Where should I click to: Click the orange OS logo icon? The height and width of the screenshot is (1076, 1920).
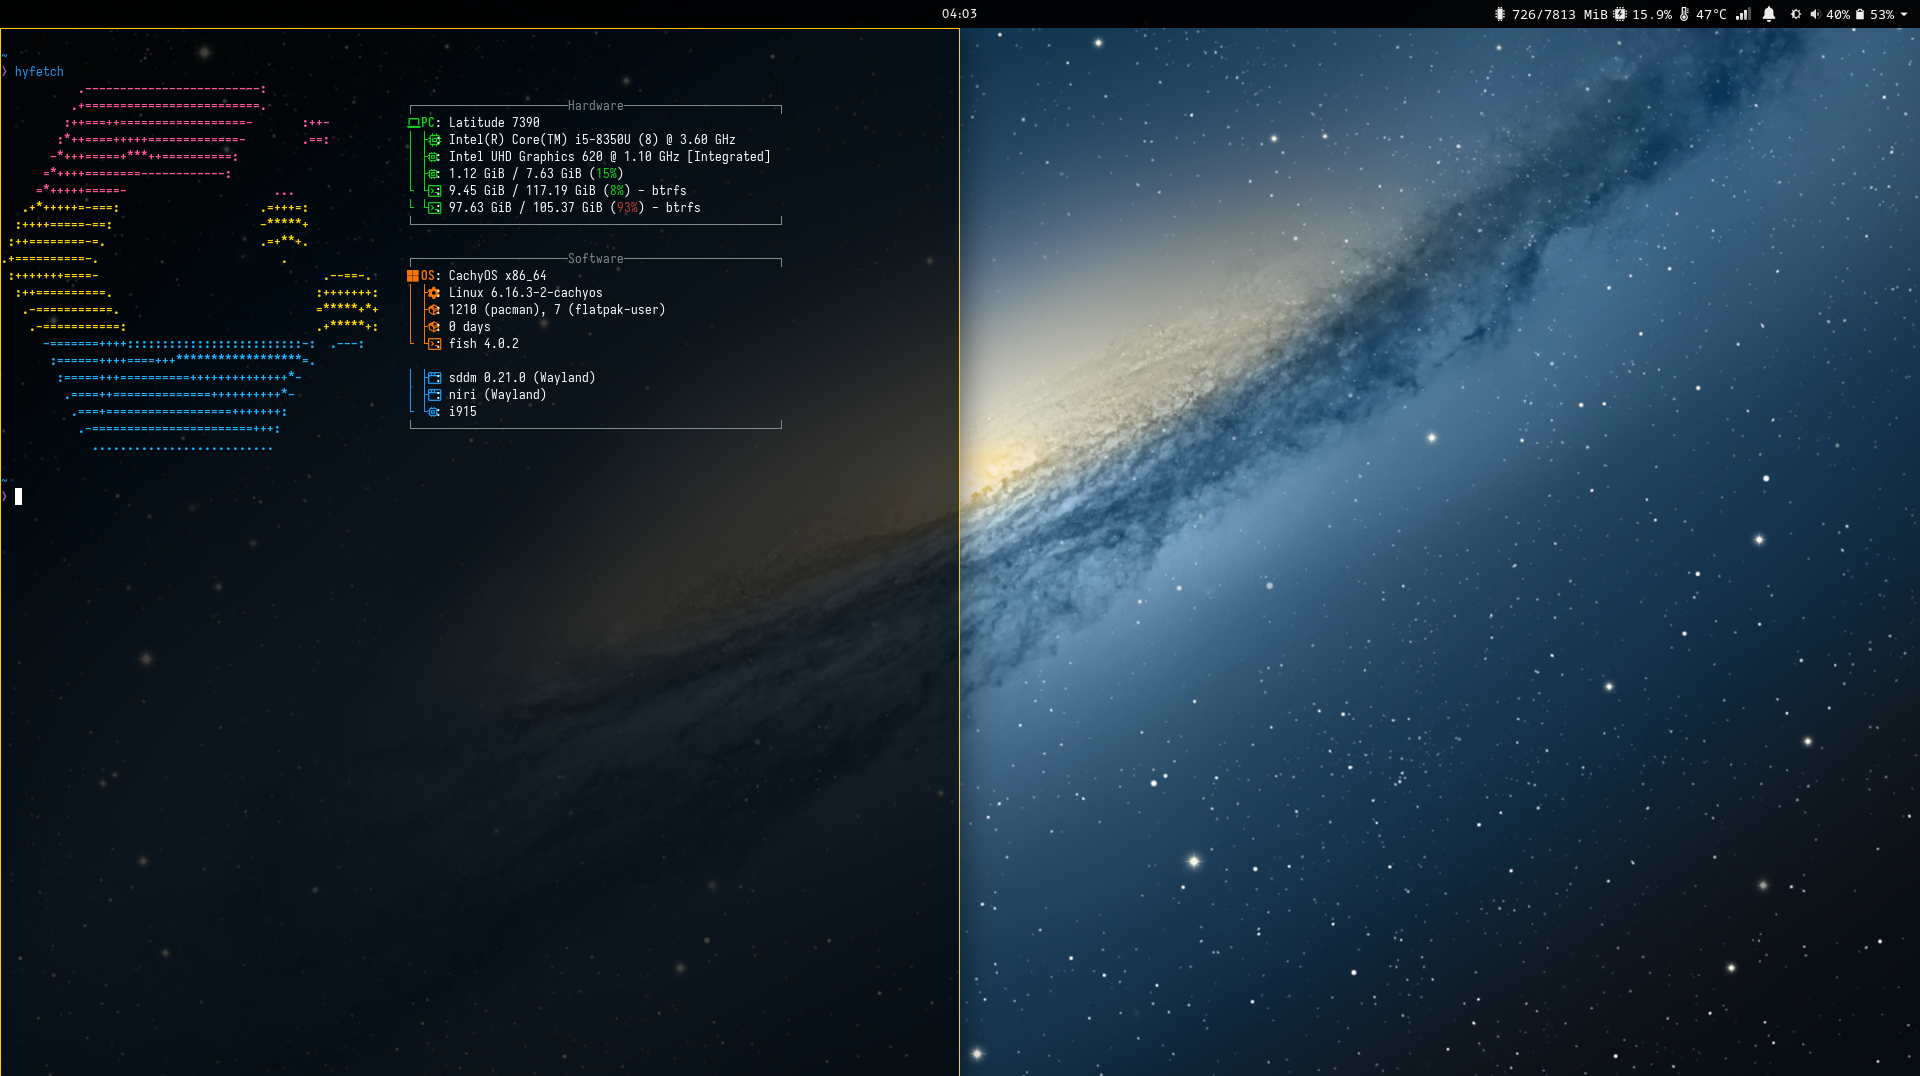pyautogui.click(x=413, y=276)
